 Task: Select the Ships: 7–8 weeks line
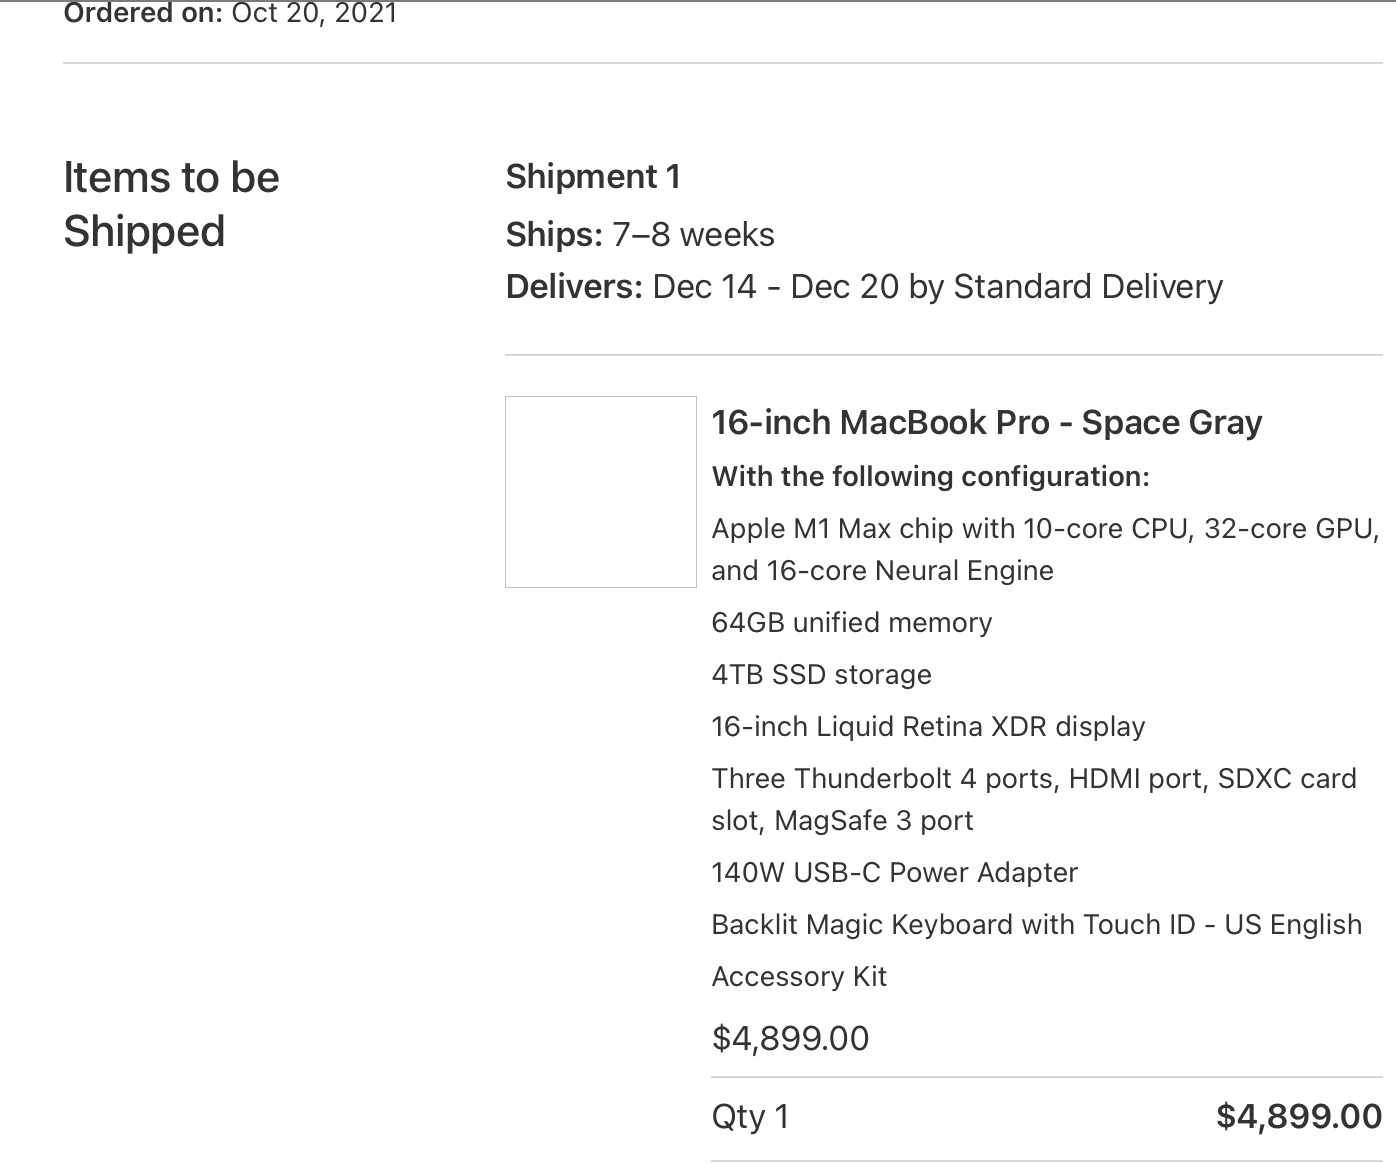[640, 234]
